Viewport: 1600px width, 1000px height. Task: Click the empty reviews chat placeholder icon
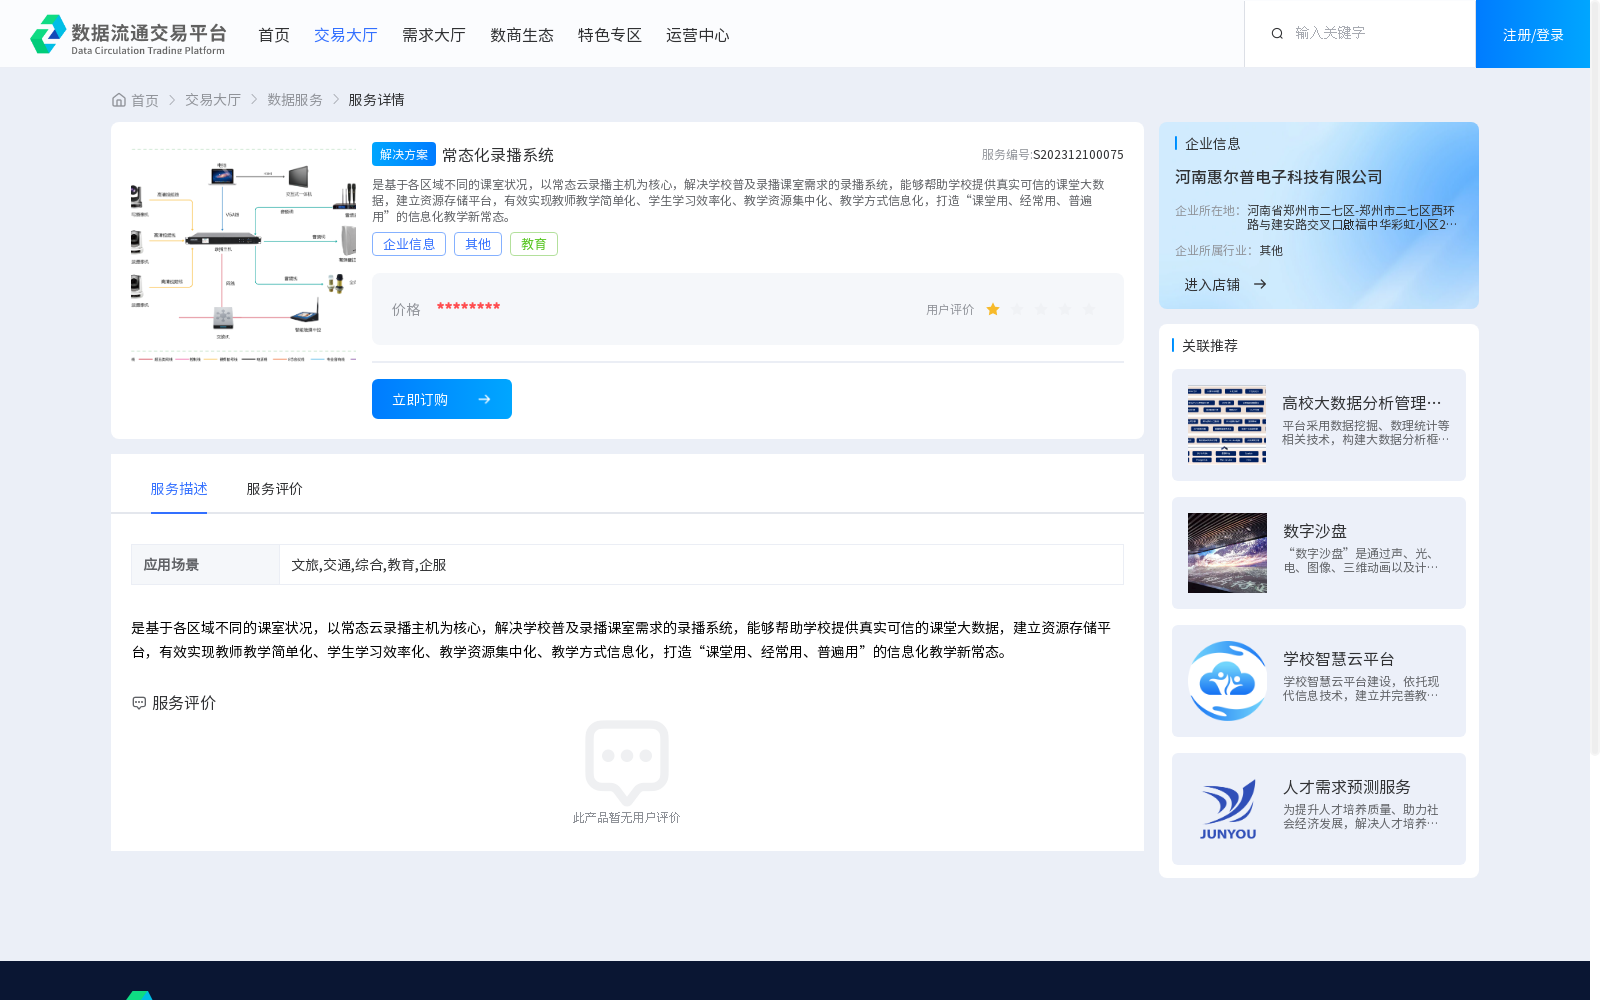627,762
